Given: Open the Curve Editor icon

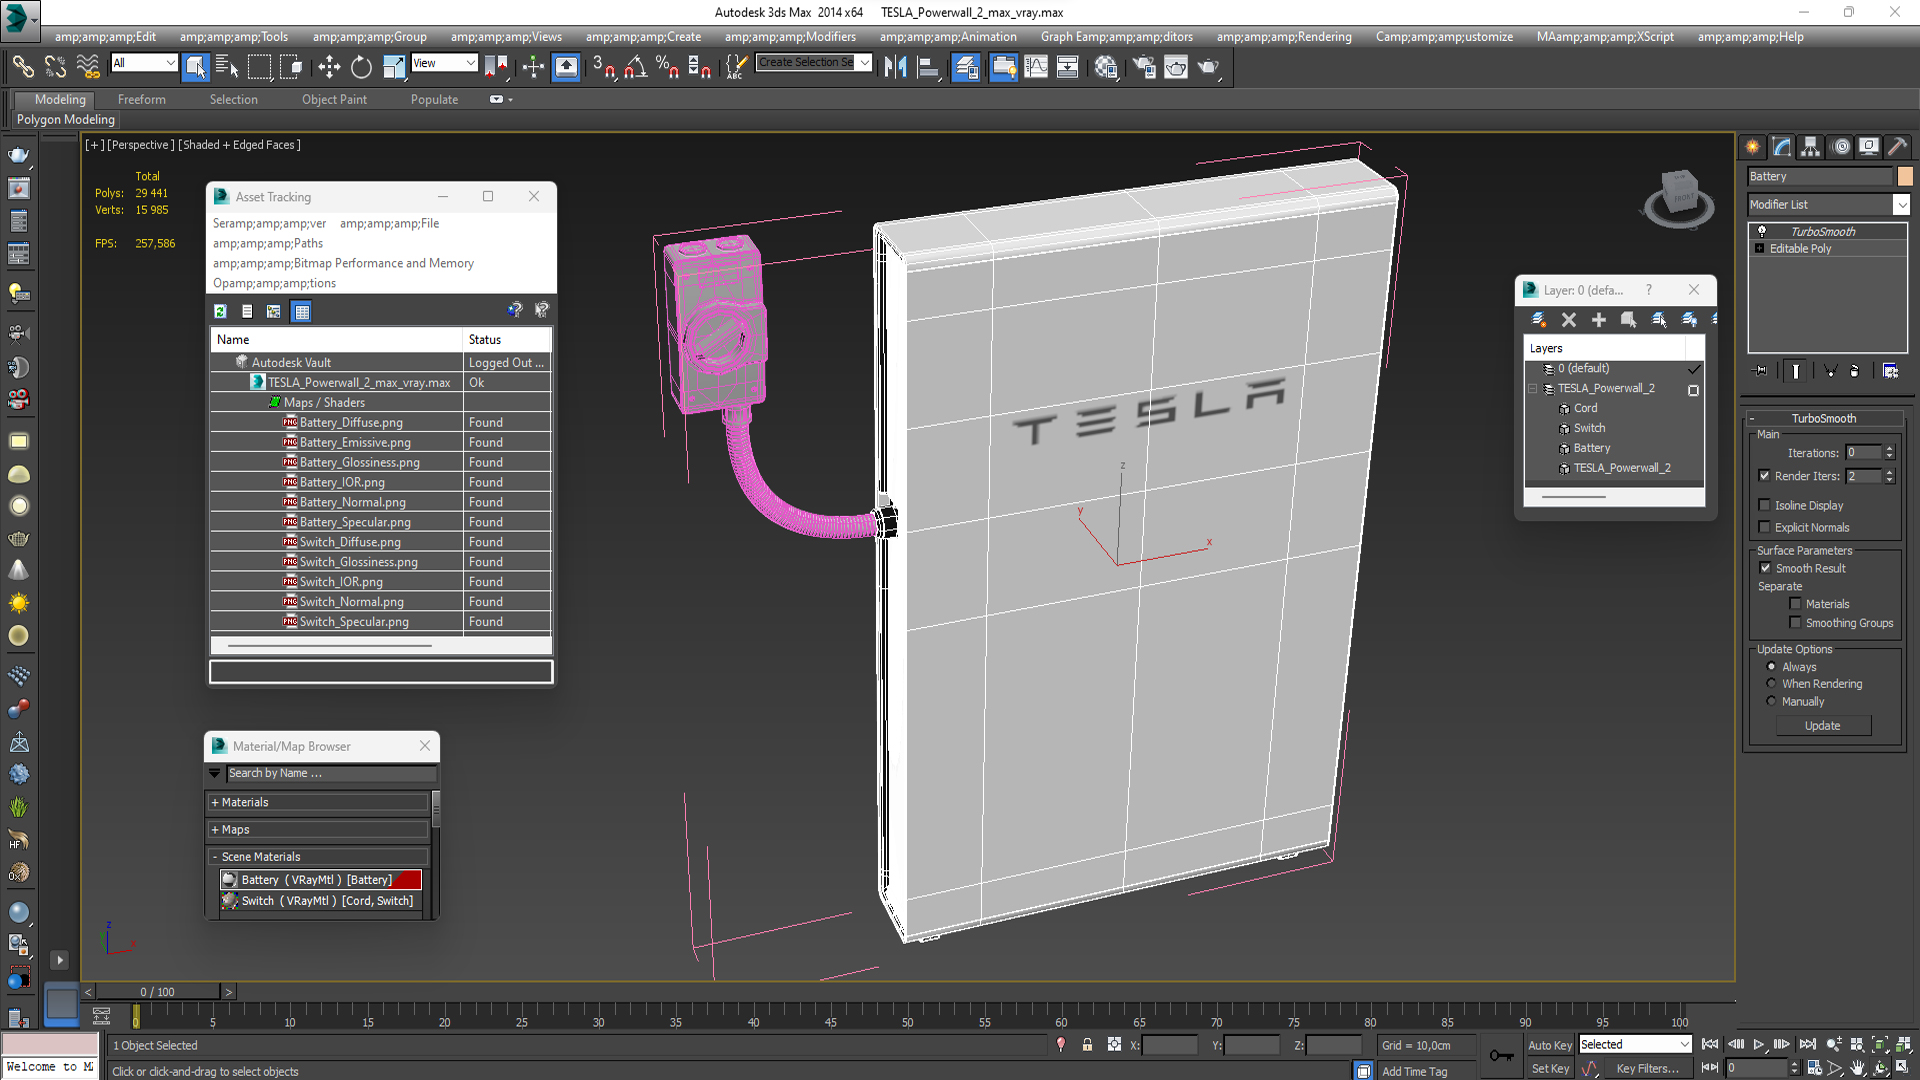Looking at the screenshot, I should click(1036, 67).
